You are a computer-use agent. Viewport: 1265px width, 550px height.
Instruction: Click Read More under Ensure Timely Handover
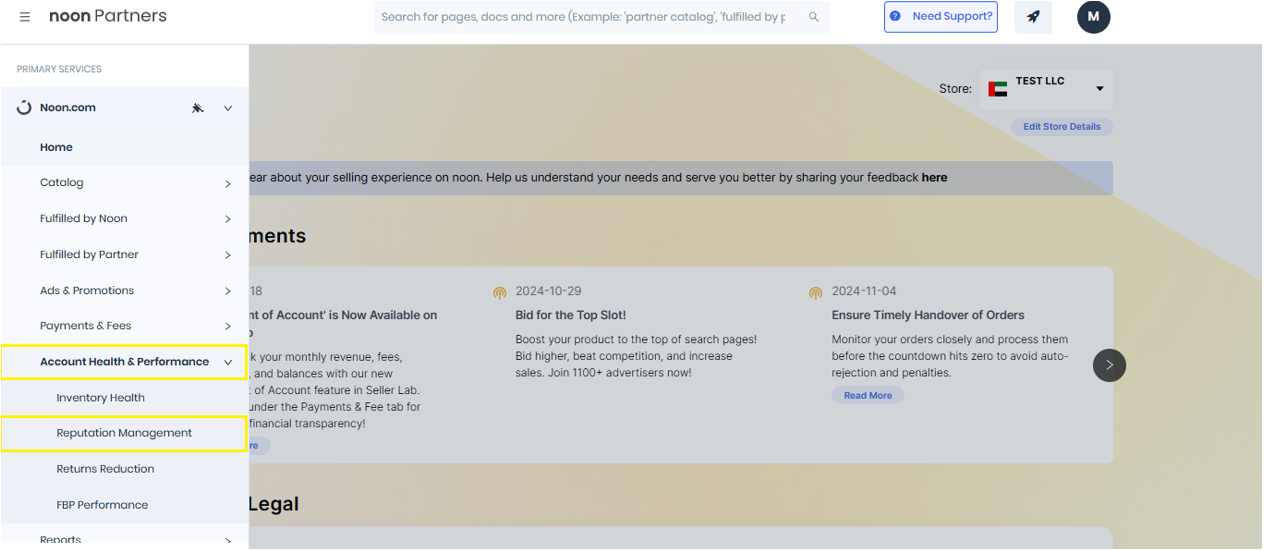pyautogui.click(x=867, y=395)
